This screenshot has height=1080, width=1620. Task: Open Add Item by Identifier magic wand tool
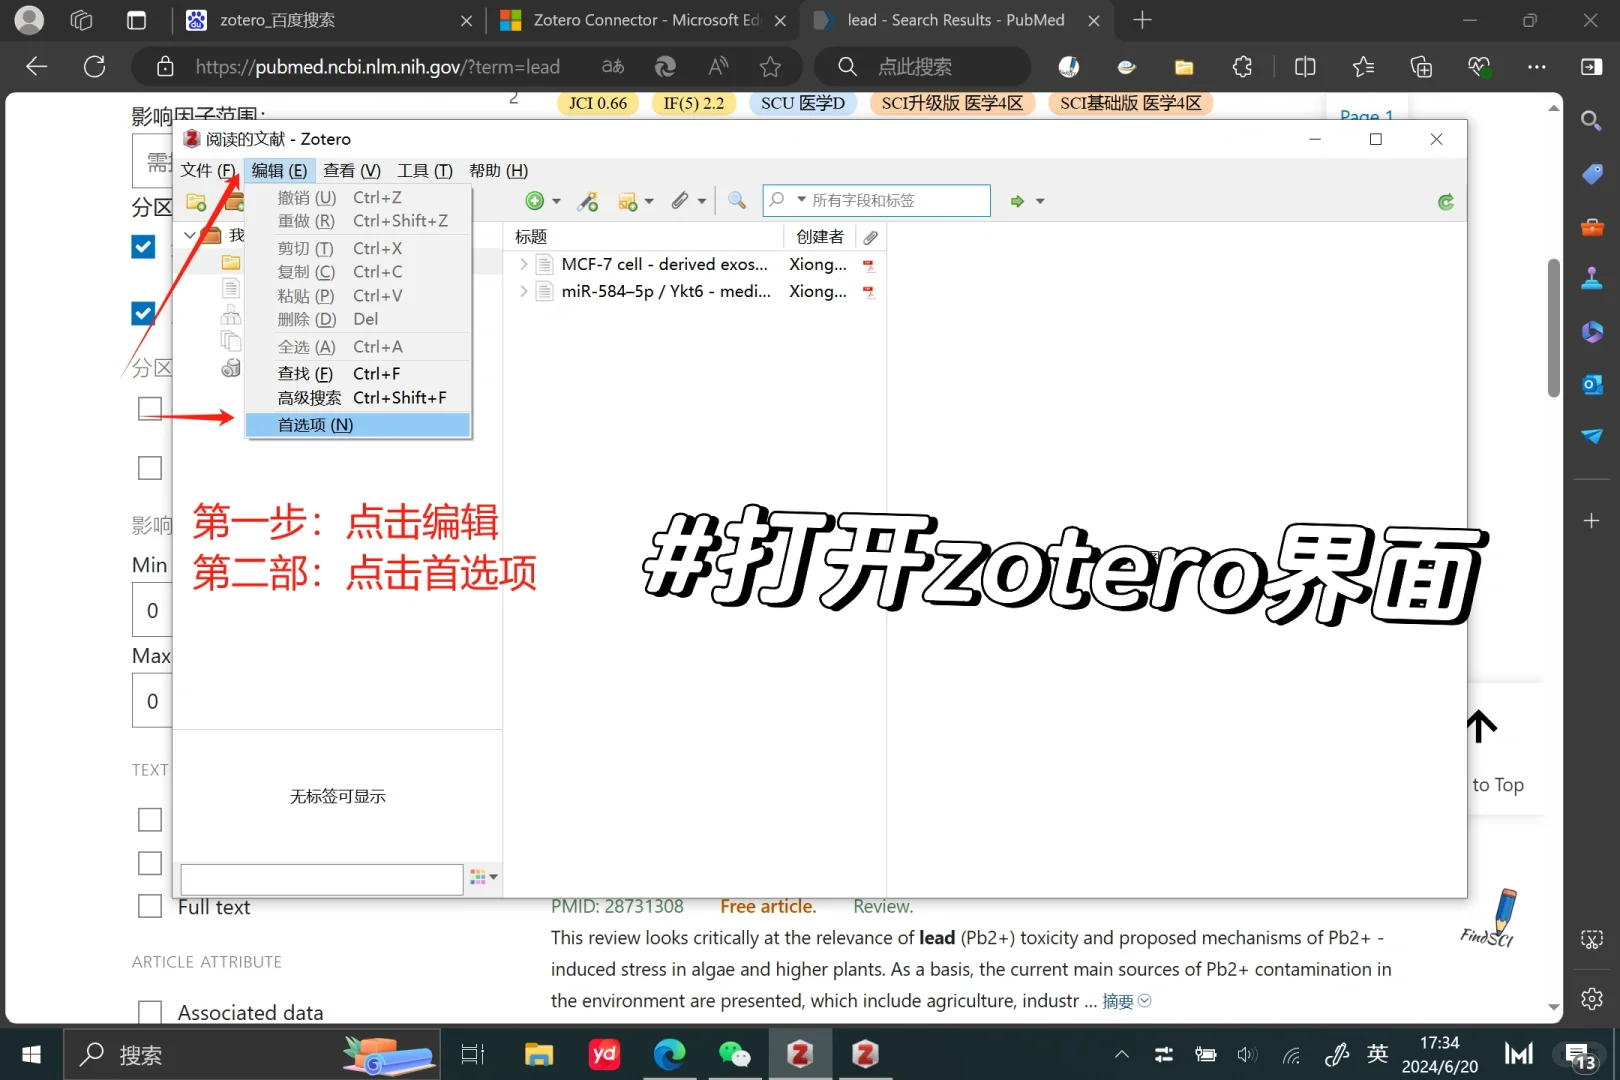588,201
